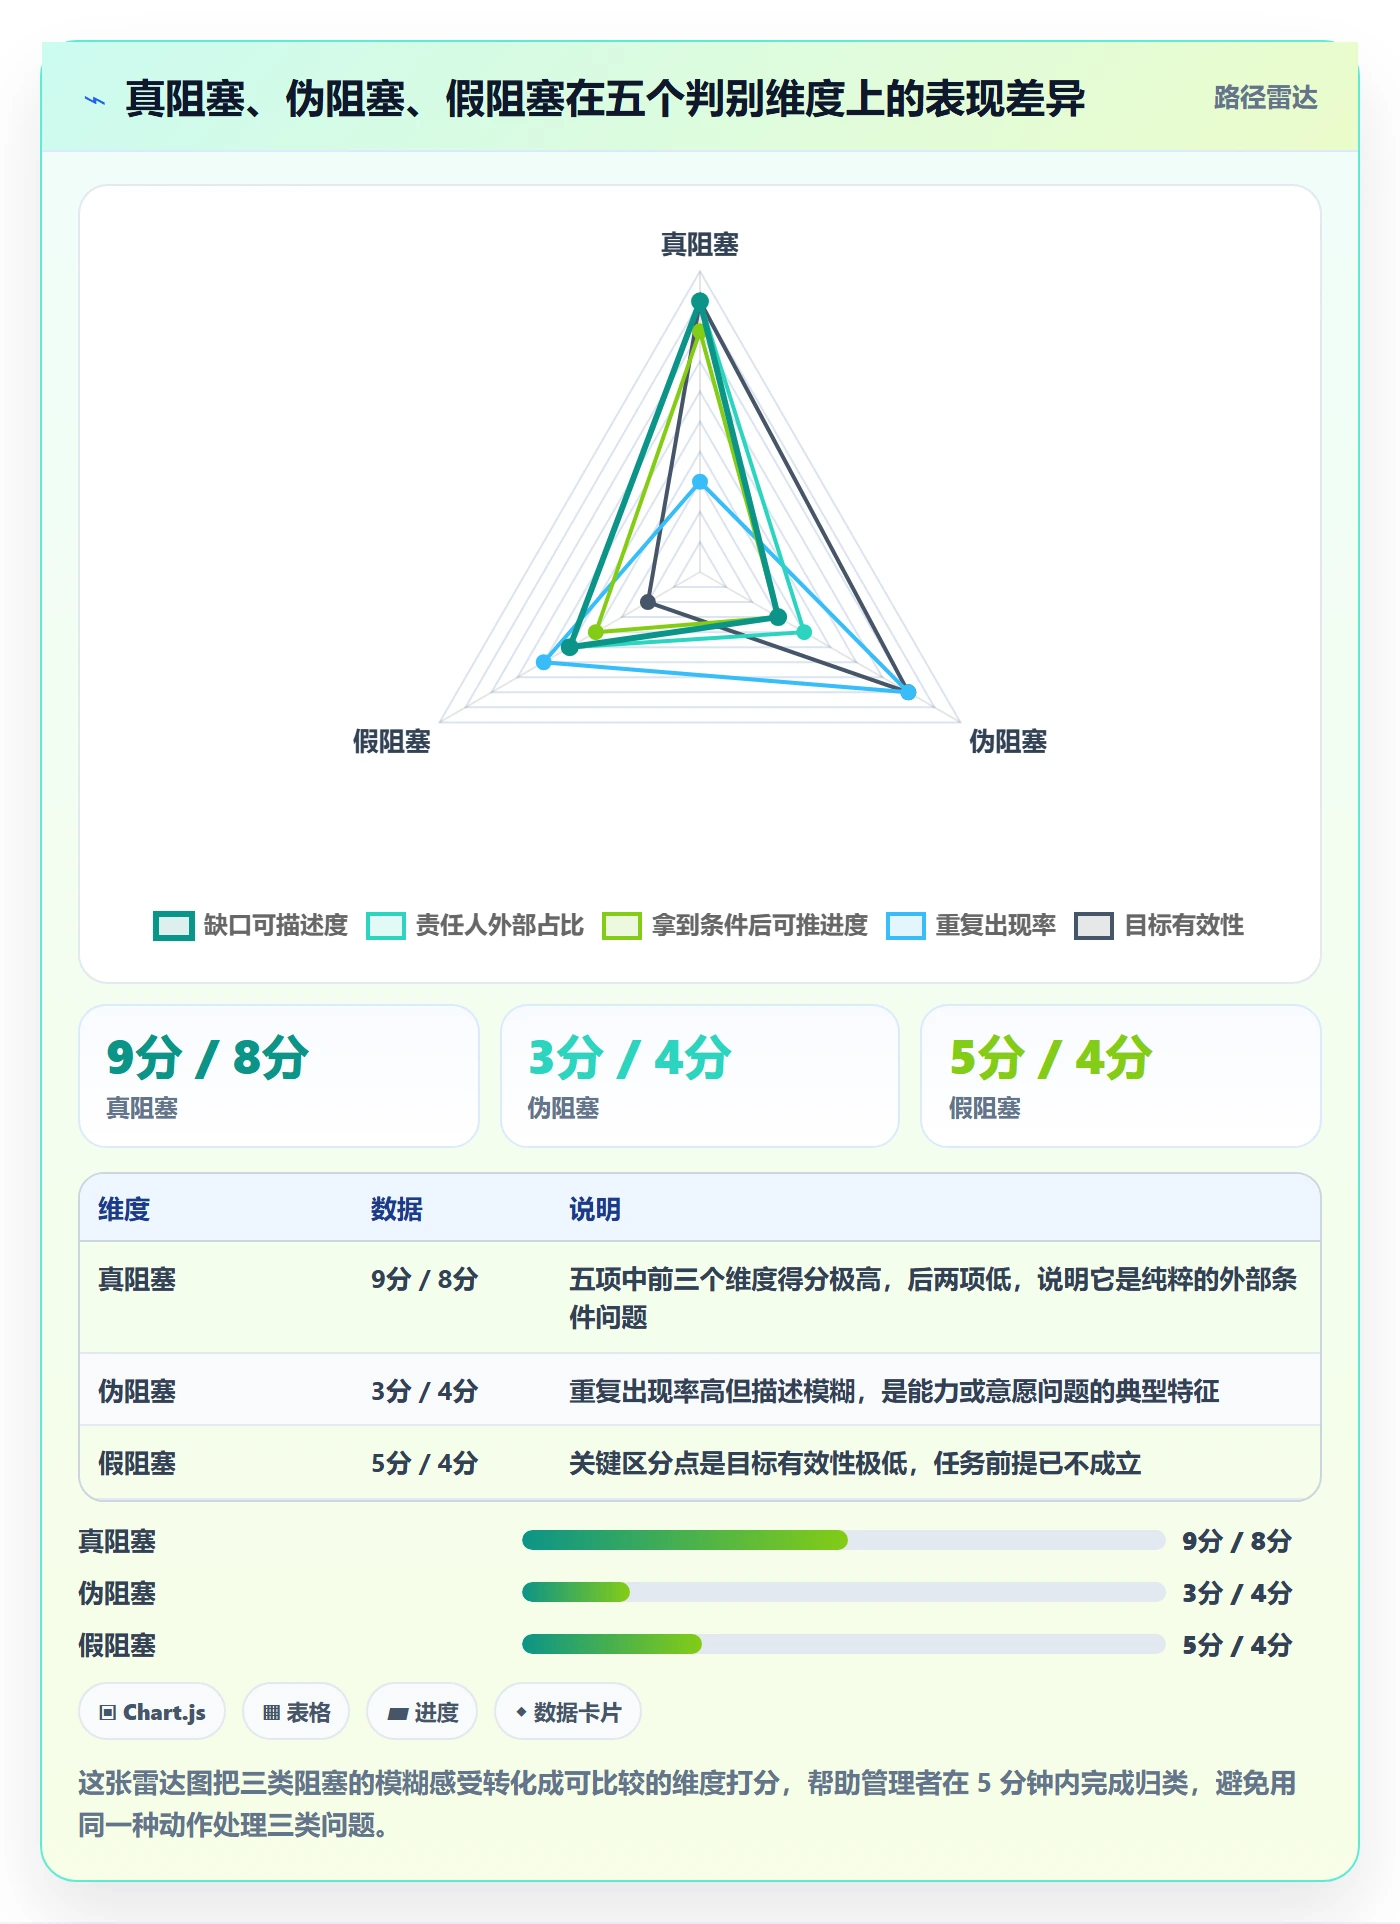This screenshot has height=1924, width=1400.
Task: Click the 路径雷达 label in the header
Action: point(1265,98)
